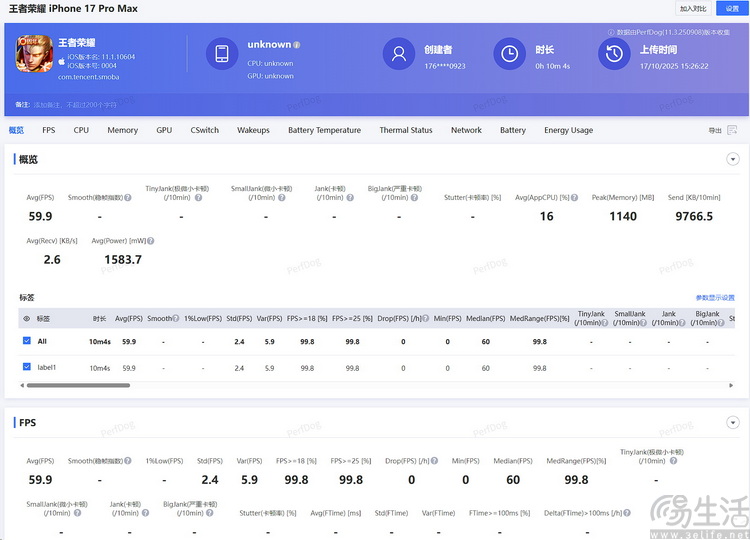This screenshot has height=540, width=750.
Task: Click help icon next to Avg(Power) [mW]
Action: click(152, 241)
